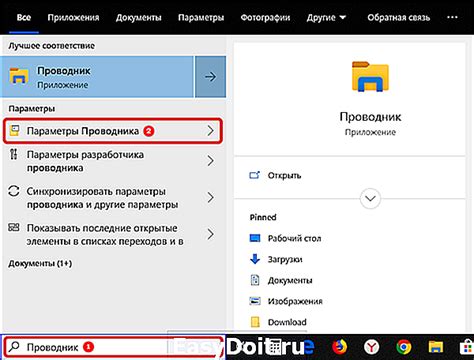Screen dimensions: 474x360
Task: Expand arrow for Параметры Проводника
Action: [210, 131]
